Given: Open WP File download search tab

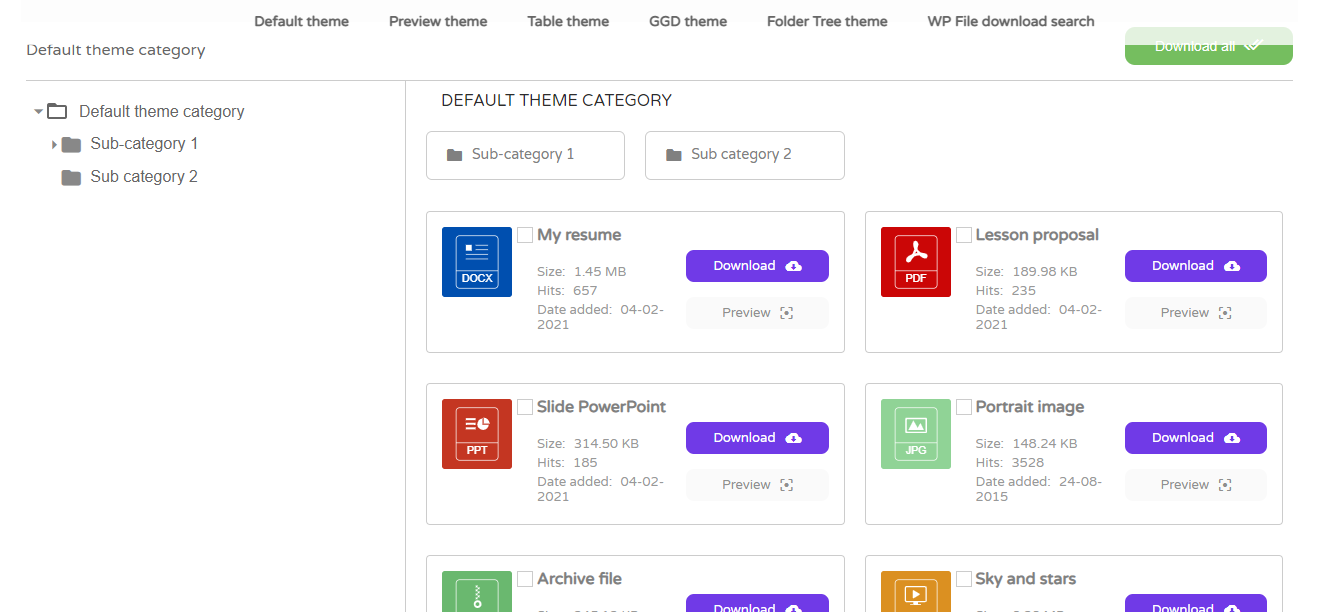Looking at the screenshot, I should pyautogui.click(x=1010, y=21).
